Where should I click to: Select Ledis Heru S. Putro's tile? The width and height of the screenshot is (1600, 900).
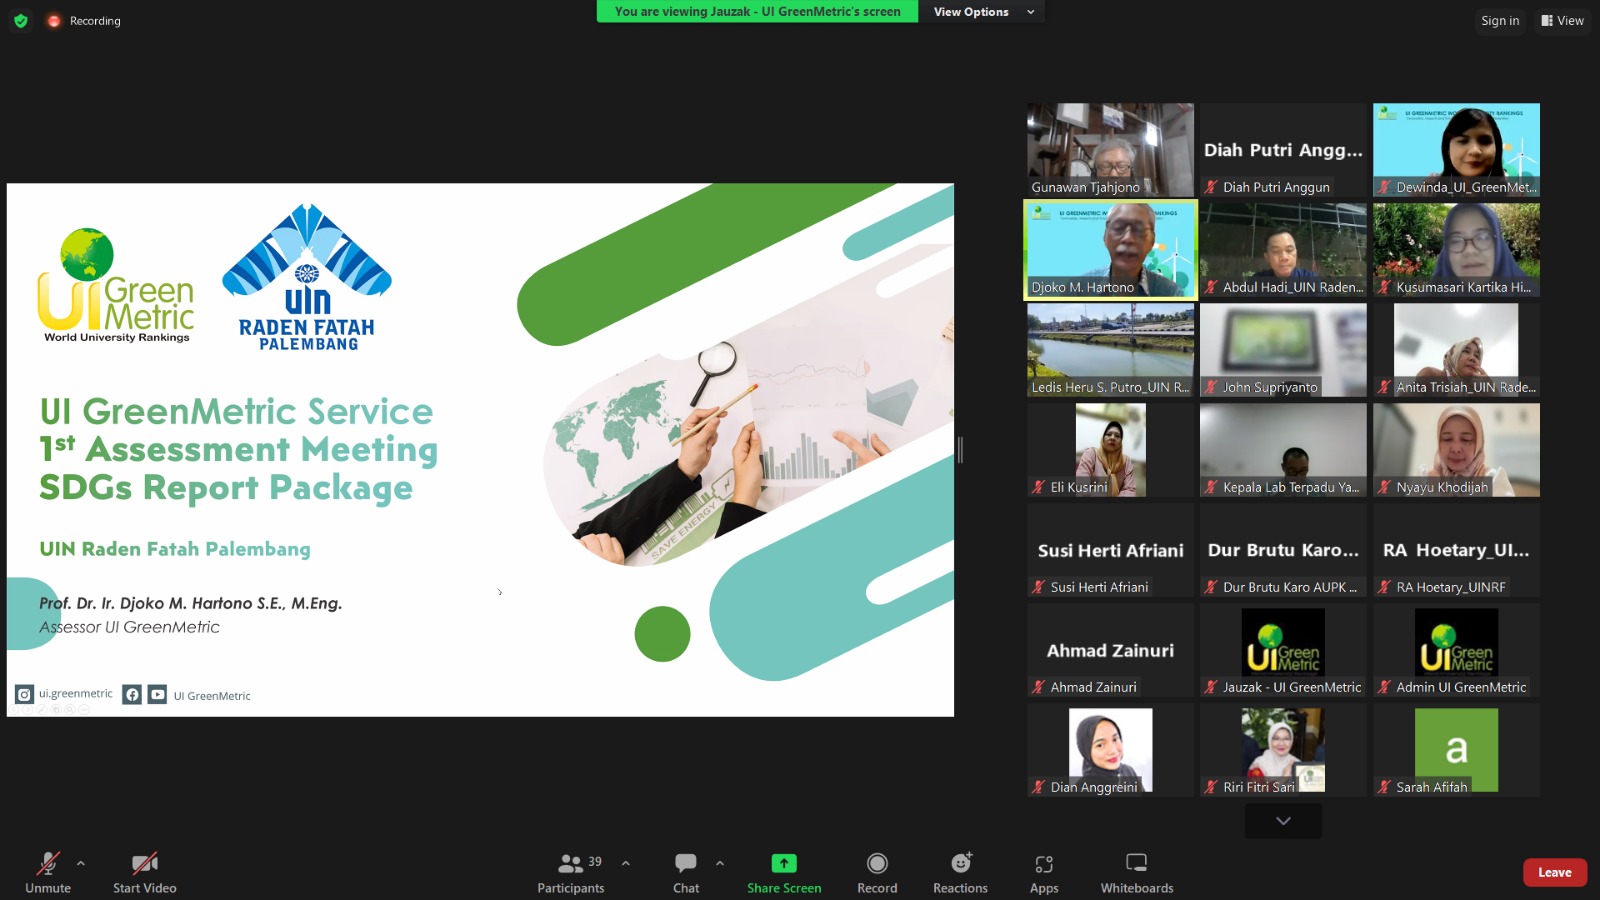(1110, 350)
